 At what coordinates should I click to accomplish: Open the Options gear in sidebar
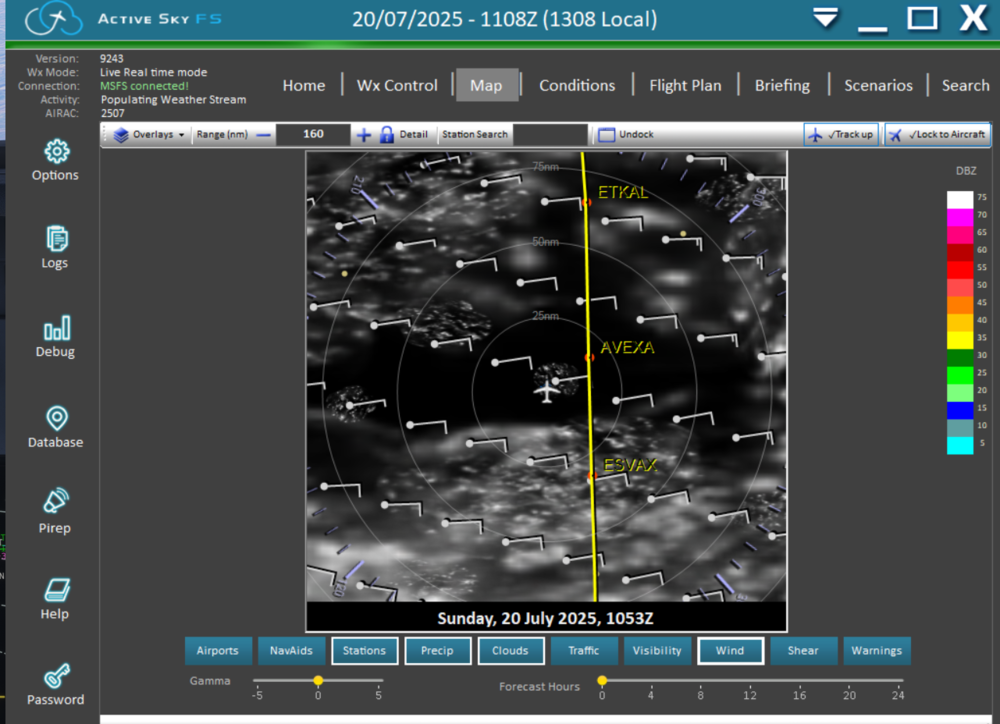click(56, 152)
